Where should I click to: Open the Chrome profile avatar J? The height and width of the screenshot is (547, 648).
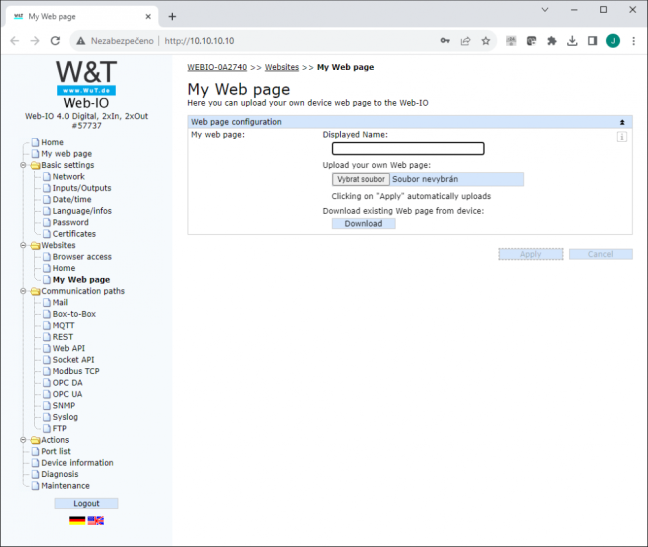click(613, 41)
